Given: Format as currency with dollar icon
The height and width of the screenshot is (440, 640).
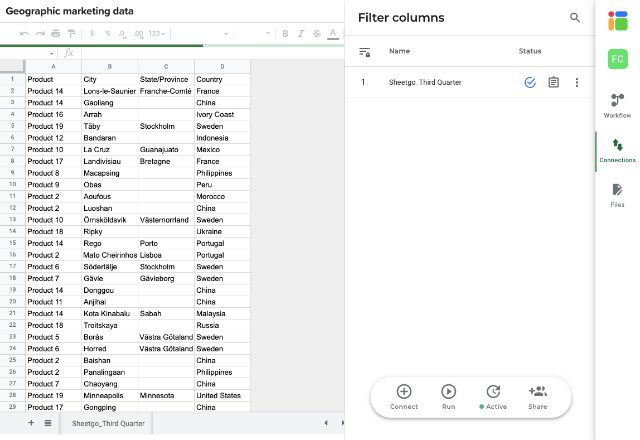Looking at the screenshot, I should point(92,33).
